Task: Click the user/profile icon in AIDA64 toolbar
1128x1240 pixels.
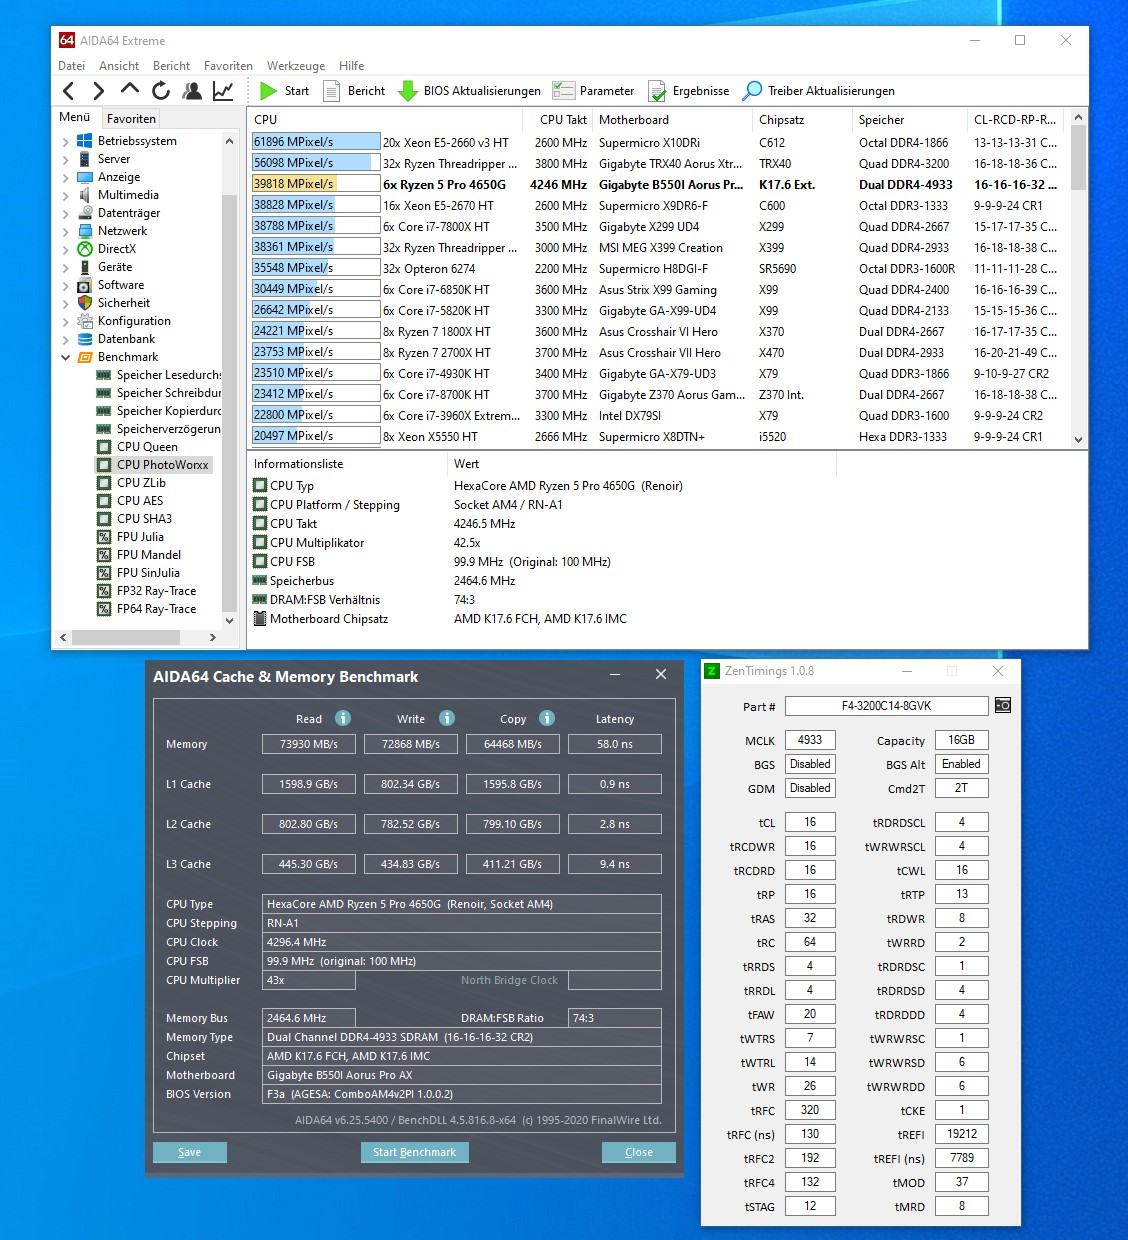Action: coord(192,91)
